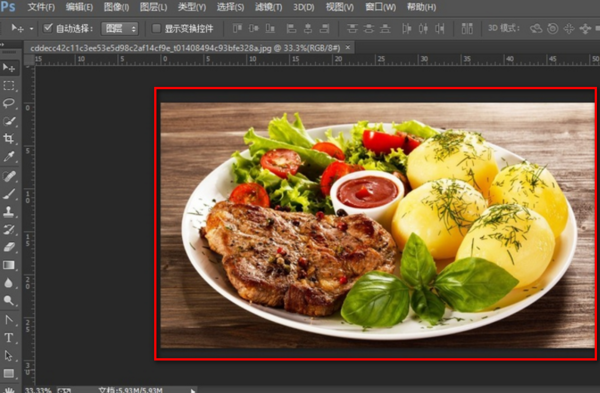The image size is (600, 393).
Task: Select the Path Selection tool
Action: 8,355
